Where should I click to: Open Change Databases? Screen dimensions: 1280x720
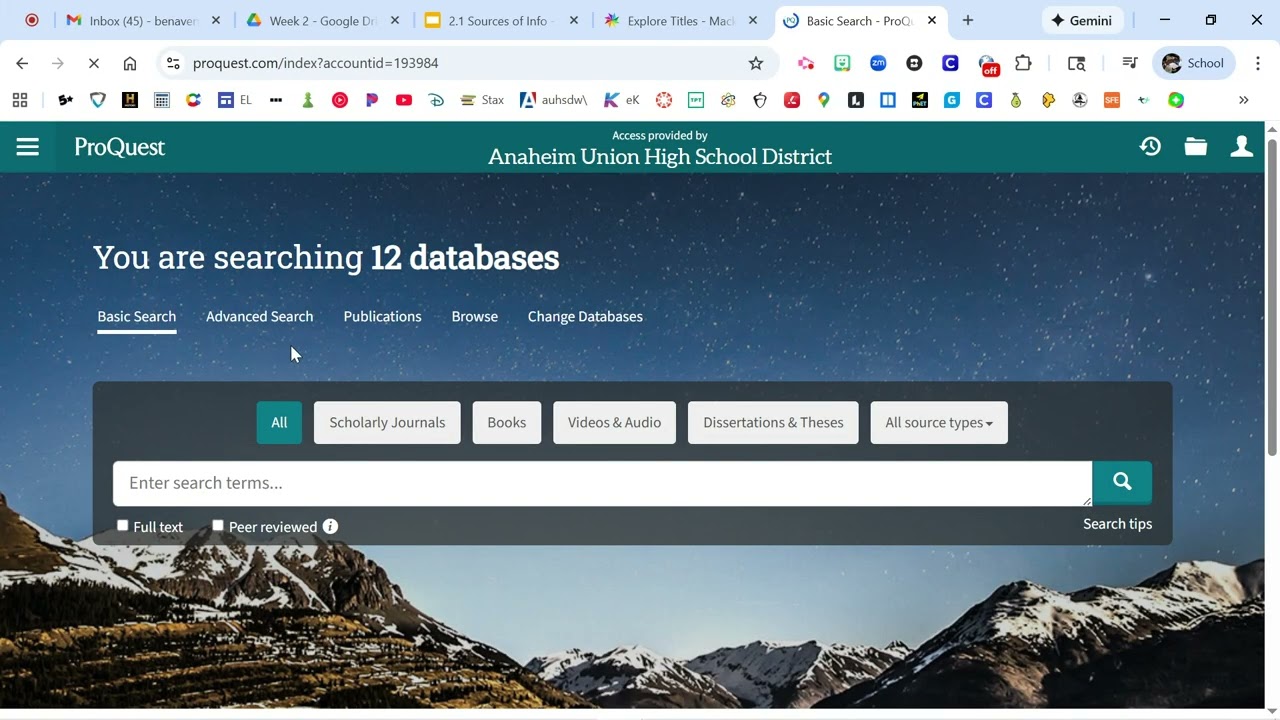click(585, 316)
